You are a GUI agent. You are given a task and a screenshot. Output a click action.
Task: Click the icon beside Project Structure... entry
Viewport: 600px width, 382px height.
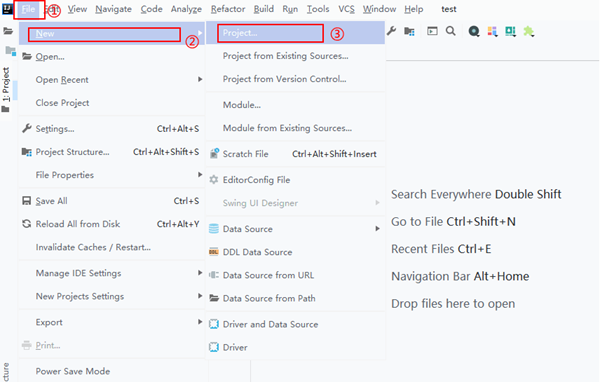click(x=27, y=152)
